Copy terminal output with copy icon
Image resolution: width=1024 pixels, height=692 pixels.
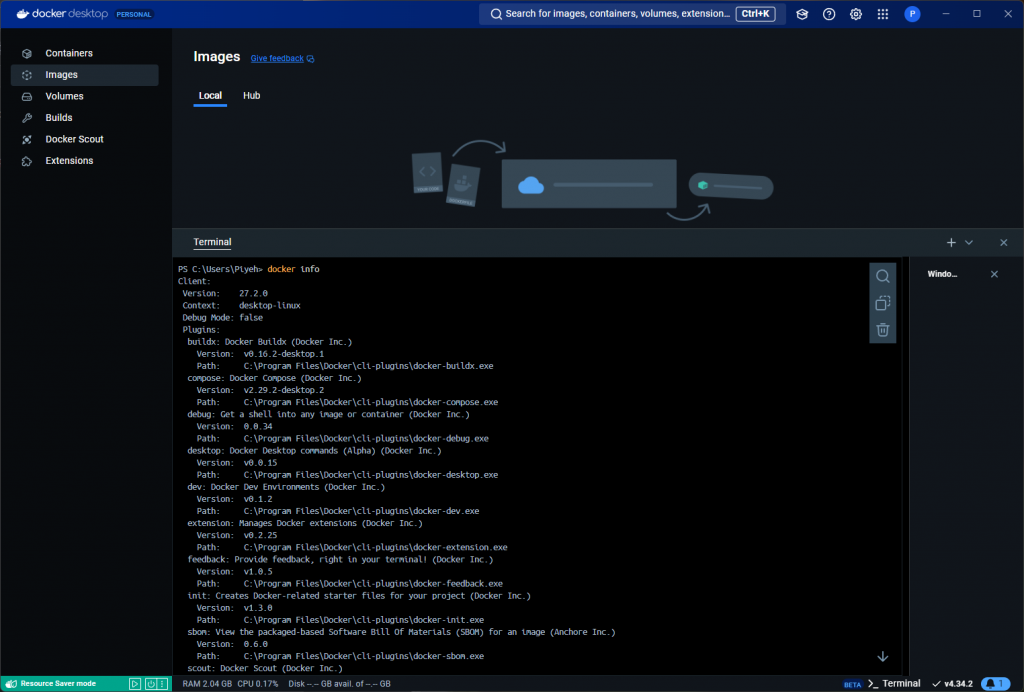(882, 303)
